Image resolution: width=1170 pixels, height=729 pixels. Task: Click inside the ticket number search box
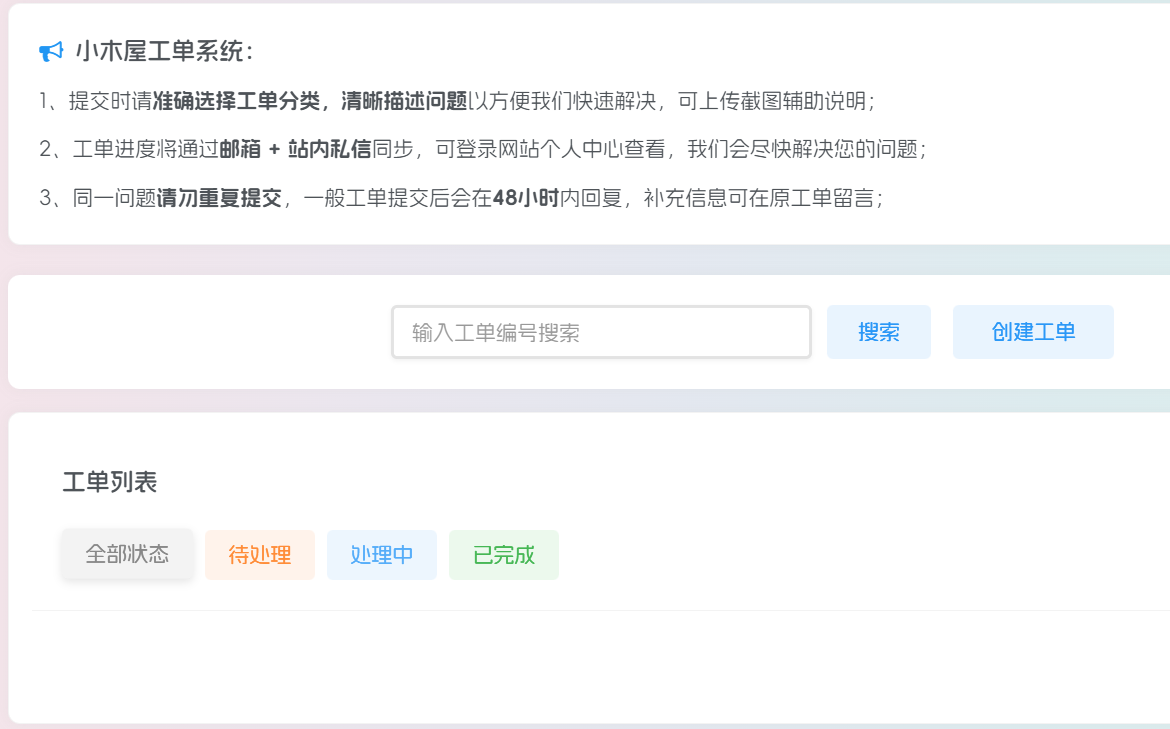click(x=600, y=331)
